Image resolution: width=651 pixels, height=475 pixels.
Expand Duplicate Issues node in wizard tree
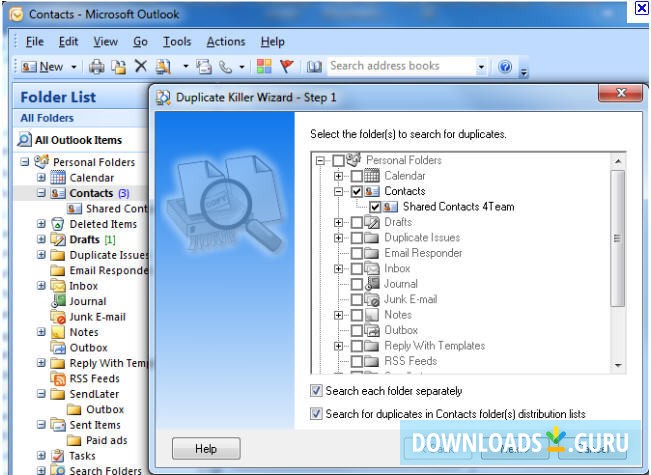(338, 238)
